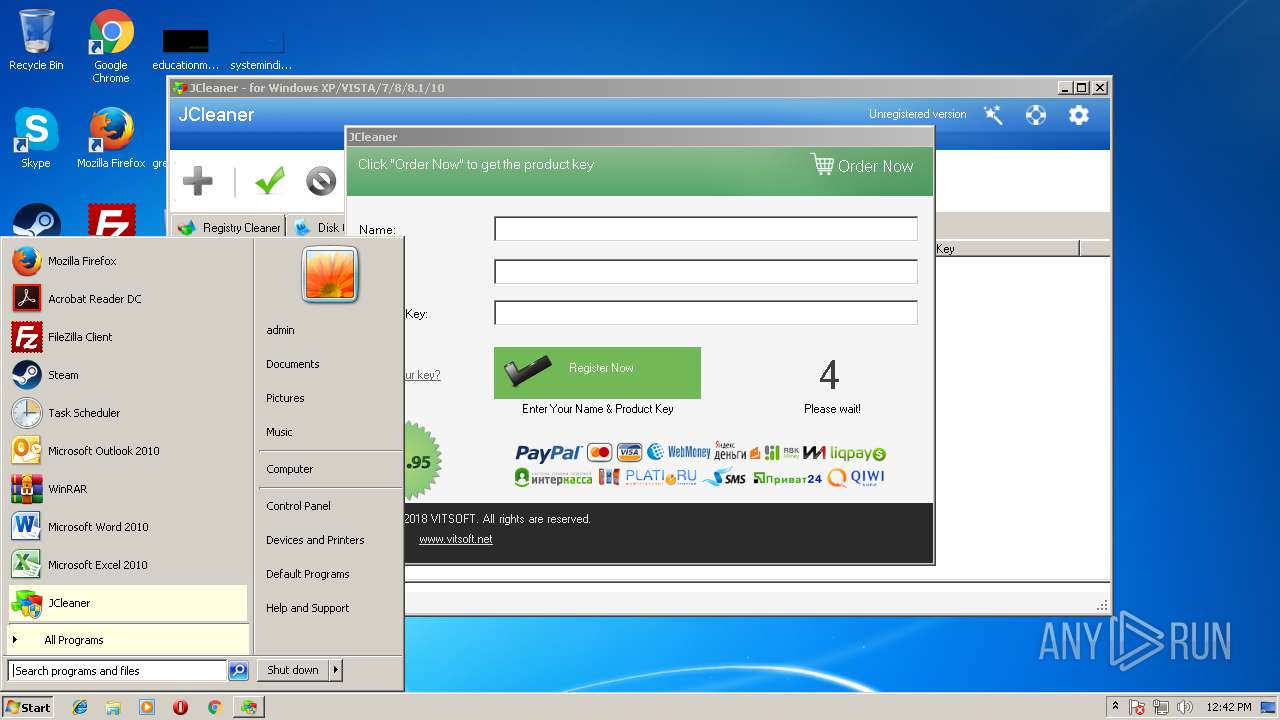
Task: Open Music from Start menu
Action: [328, 432]
